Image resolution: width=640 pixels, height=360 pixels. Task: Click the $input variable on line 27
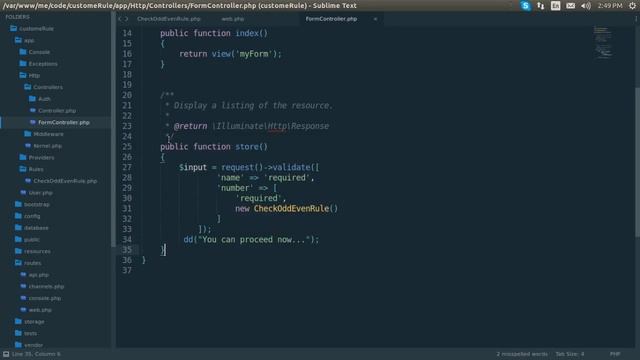click(193, 167)
